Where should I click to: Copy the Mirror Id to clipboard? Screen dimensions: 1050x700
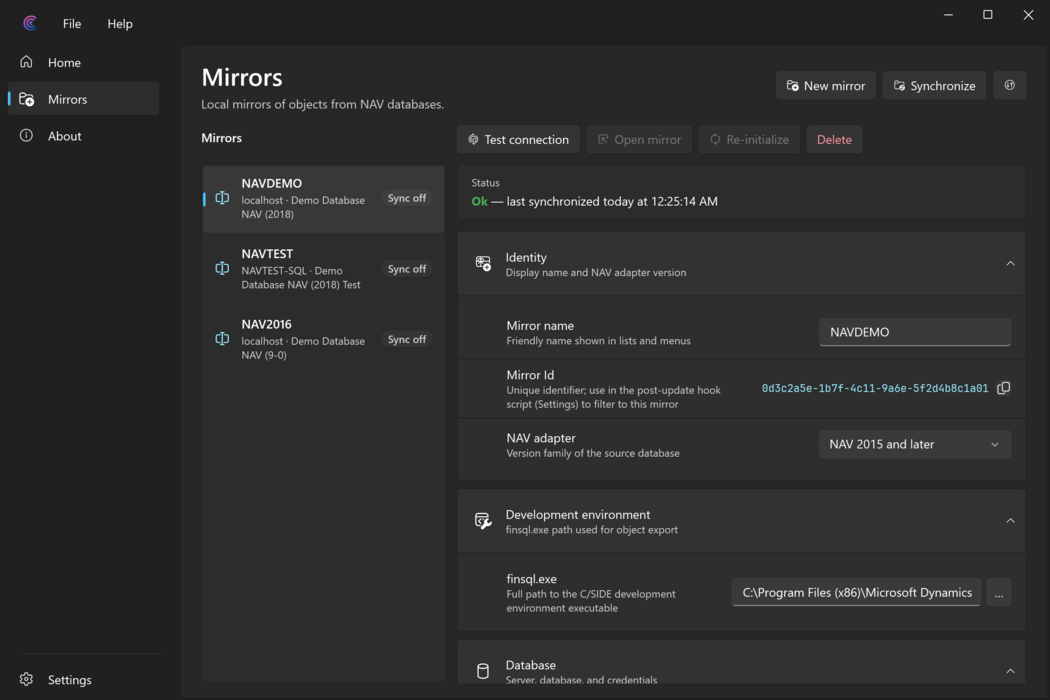1003,389
